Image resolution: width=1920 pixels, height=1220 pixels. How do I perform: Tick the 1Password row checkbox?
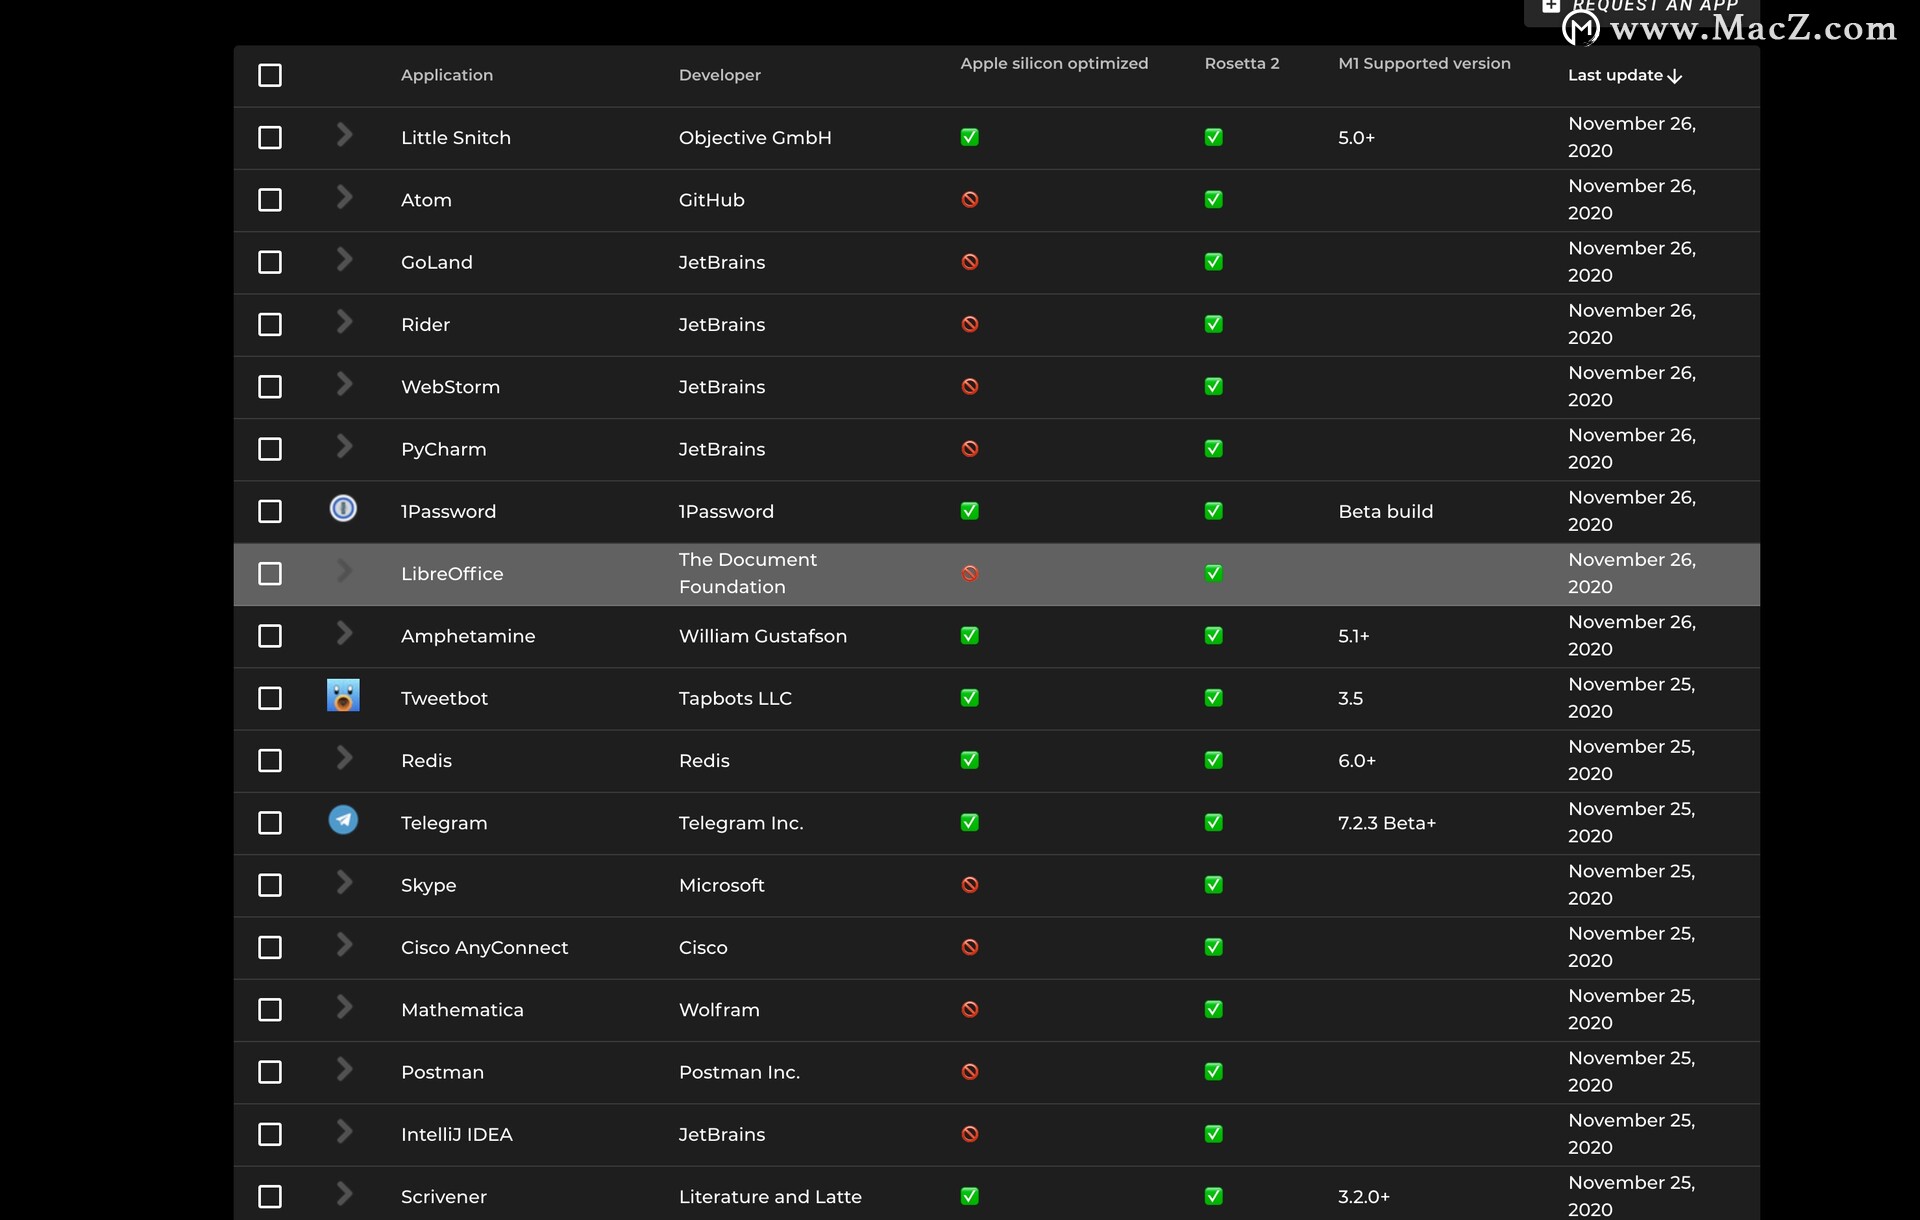(270, 511)
